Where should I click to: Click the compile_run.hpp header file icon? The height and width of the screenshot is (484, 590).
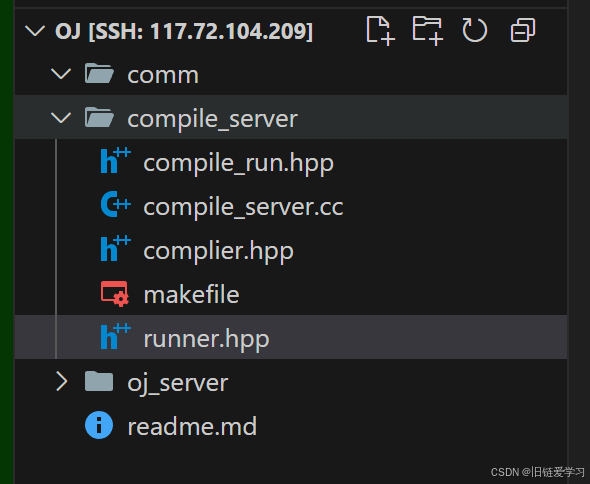115,161
